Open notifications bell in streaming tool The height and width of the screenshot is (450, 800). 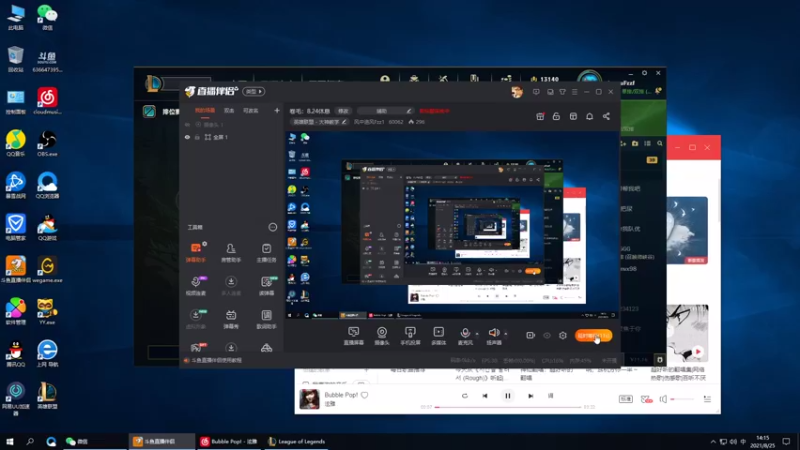pos(589,116)
